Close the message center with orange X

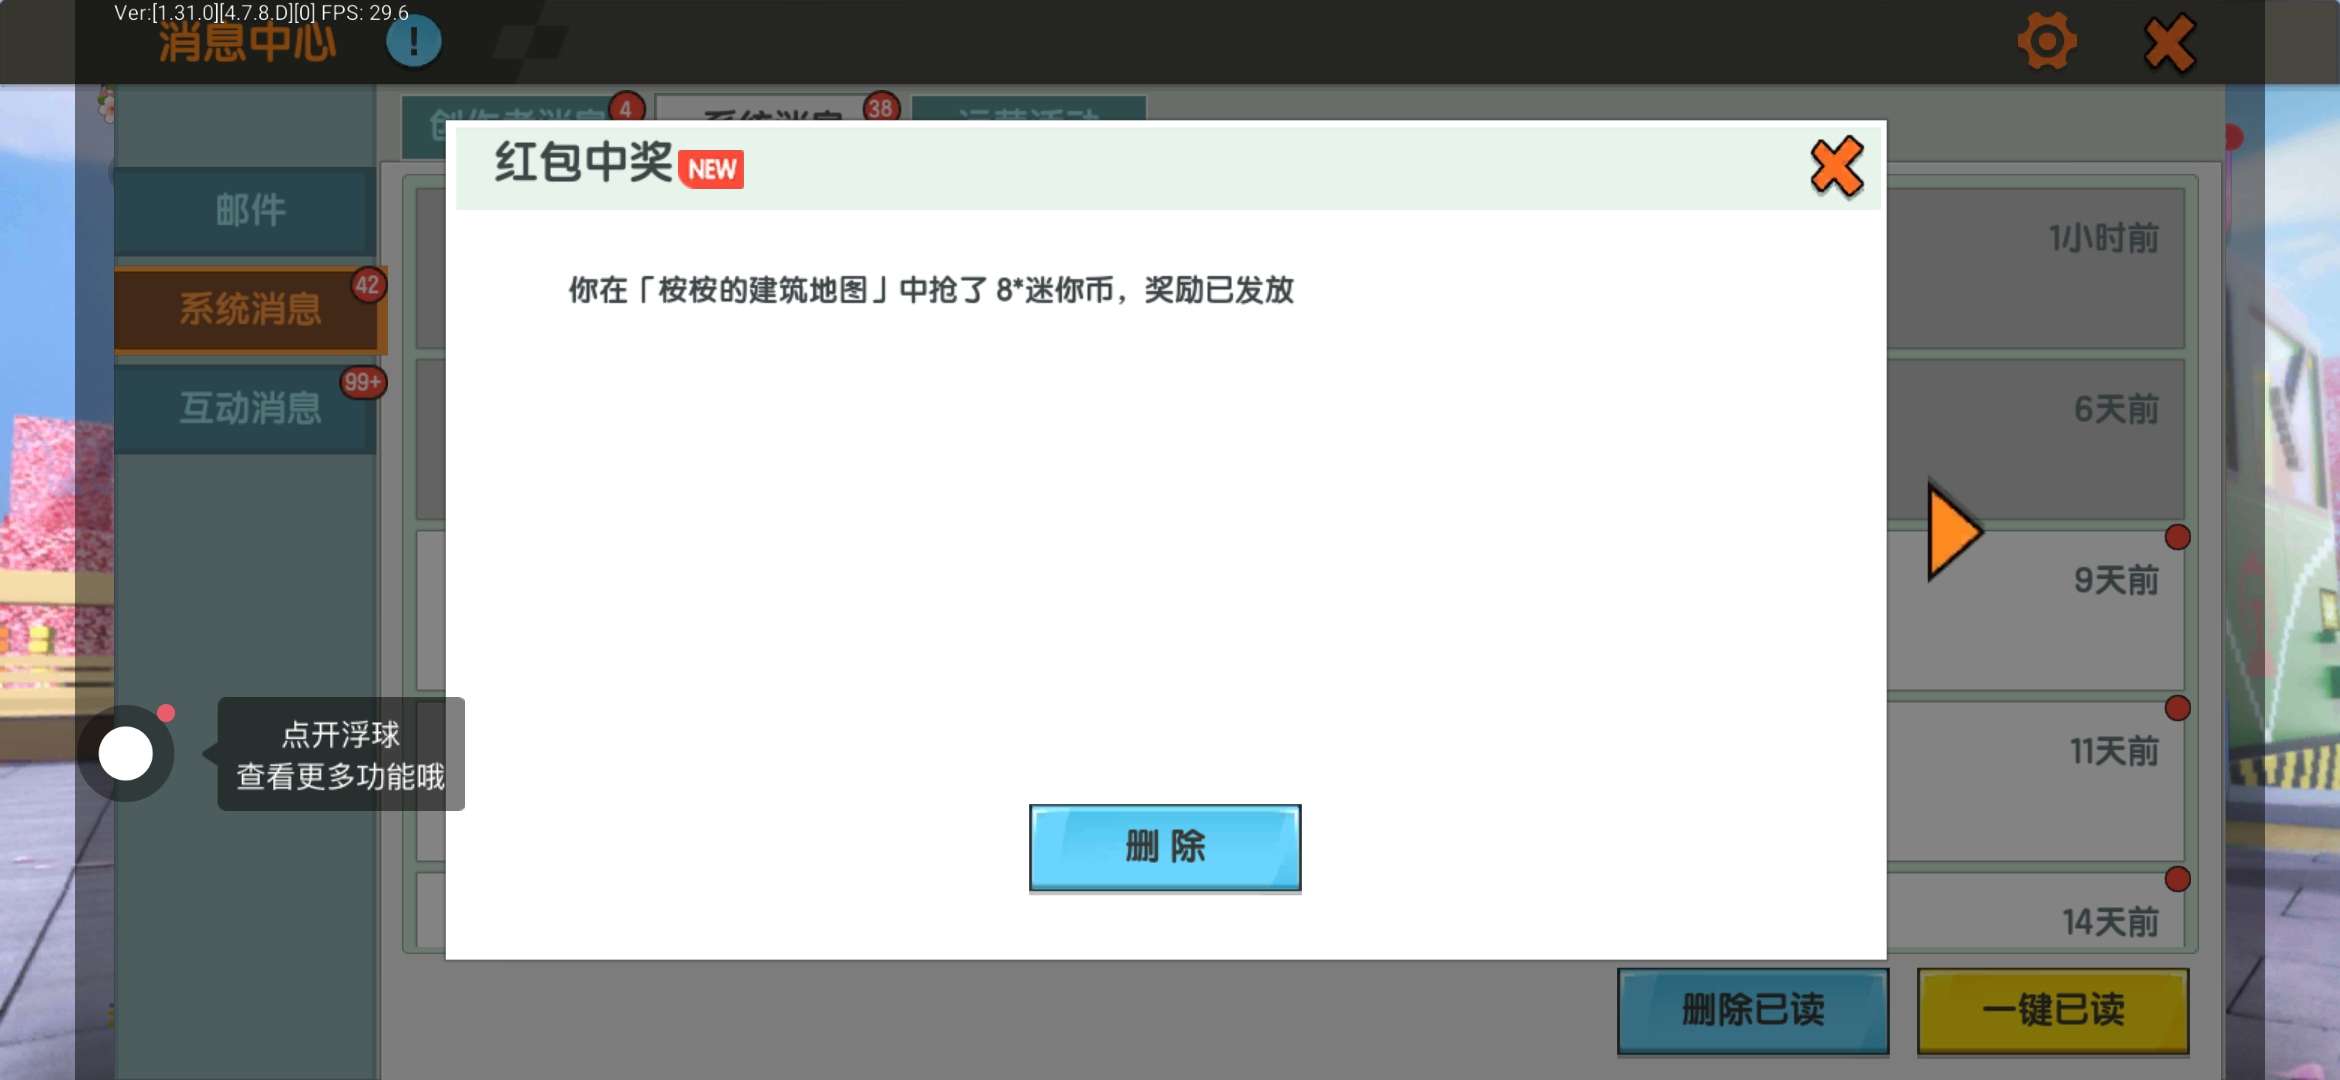[x=2169, y=44]
